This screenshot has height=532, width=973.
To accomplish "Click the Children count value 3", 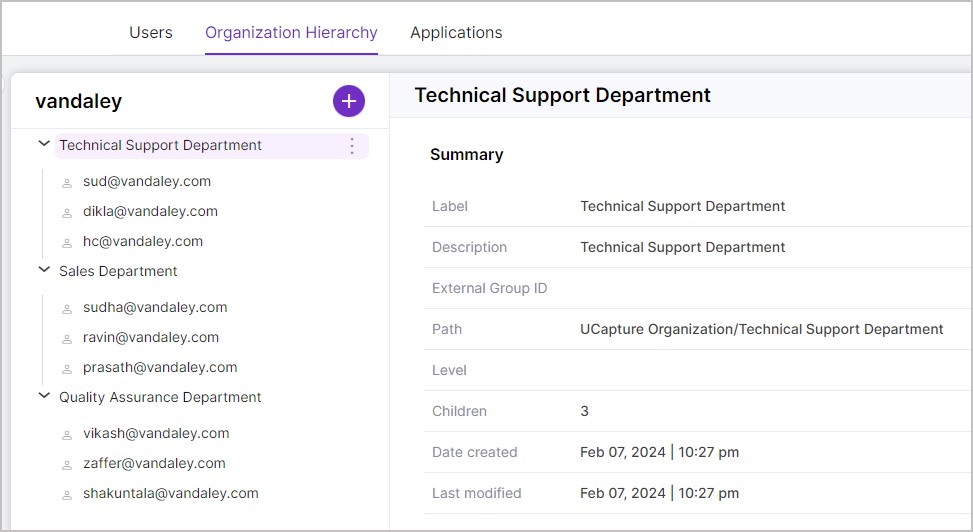I will [585, 411].
